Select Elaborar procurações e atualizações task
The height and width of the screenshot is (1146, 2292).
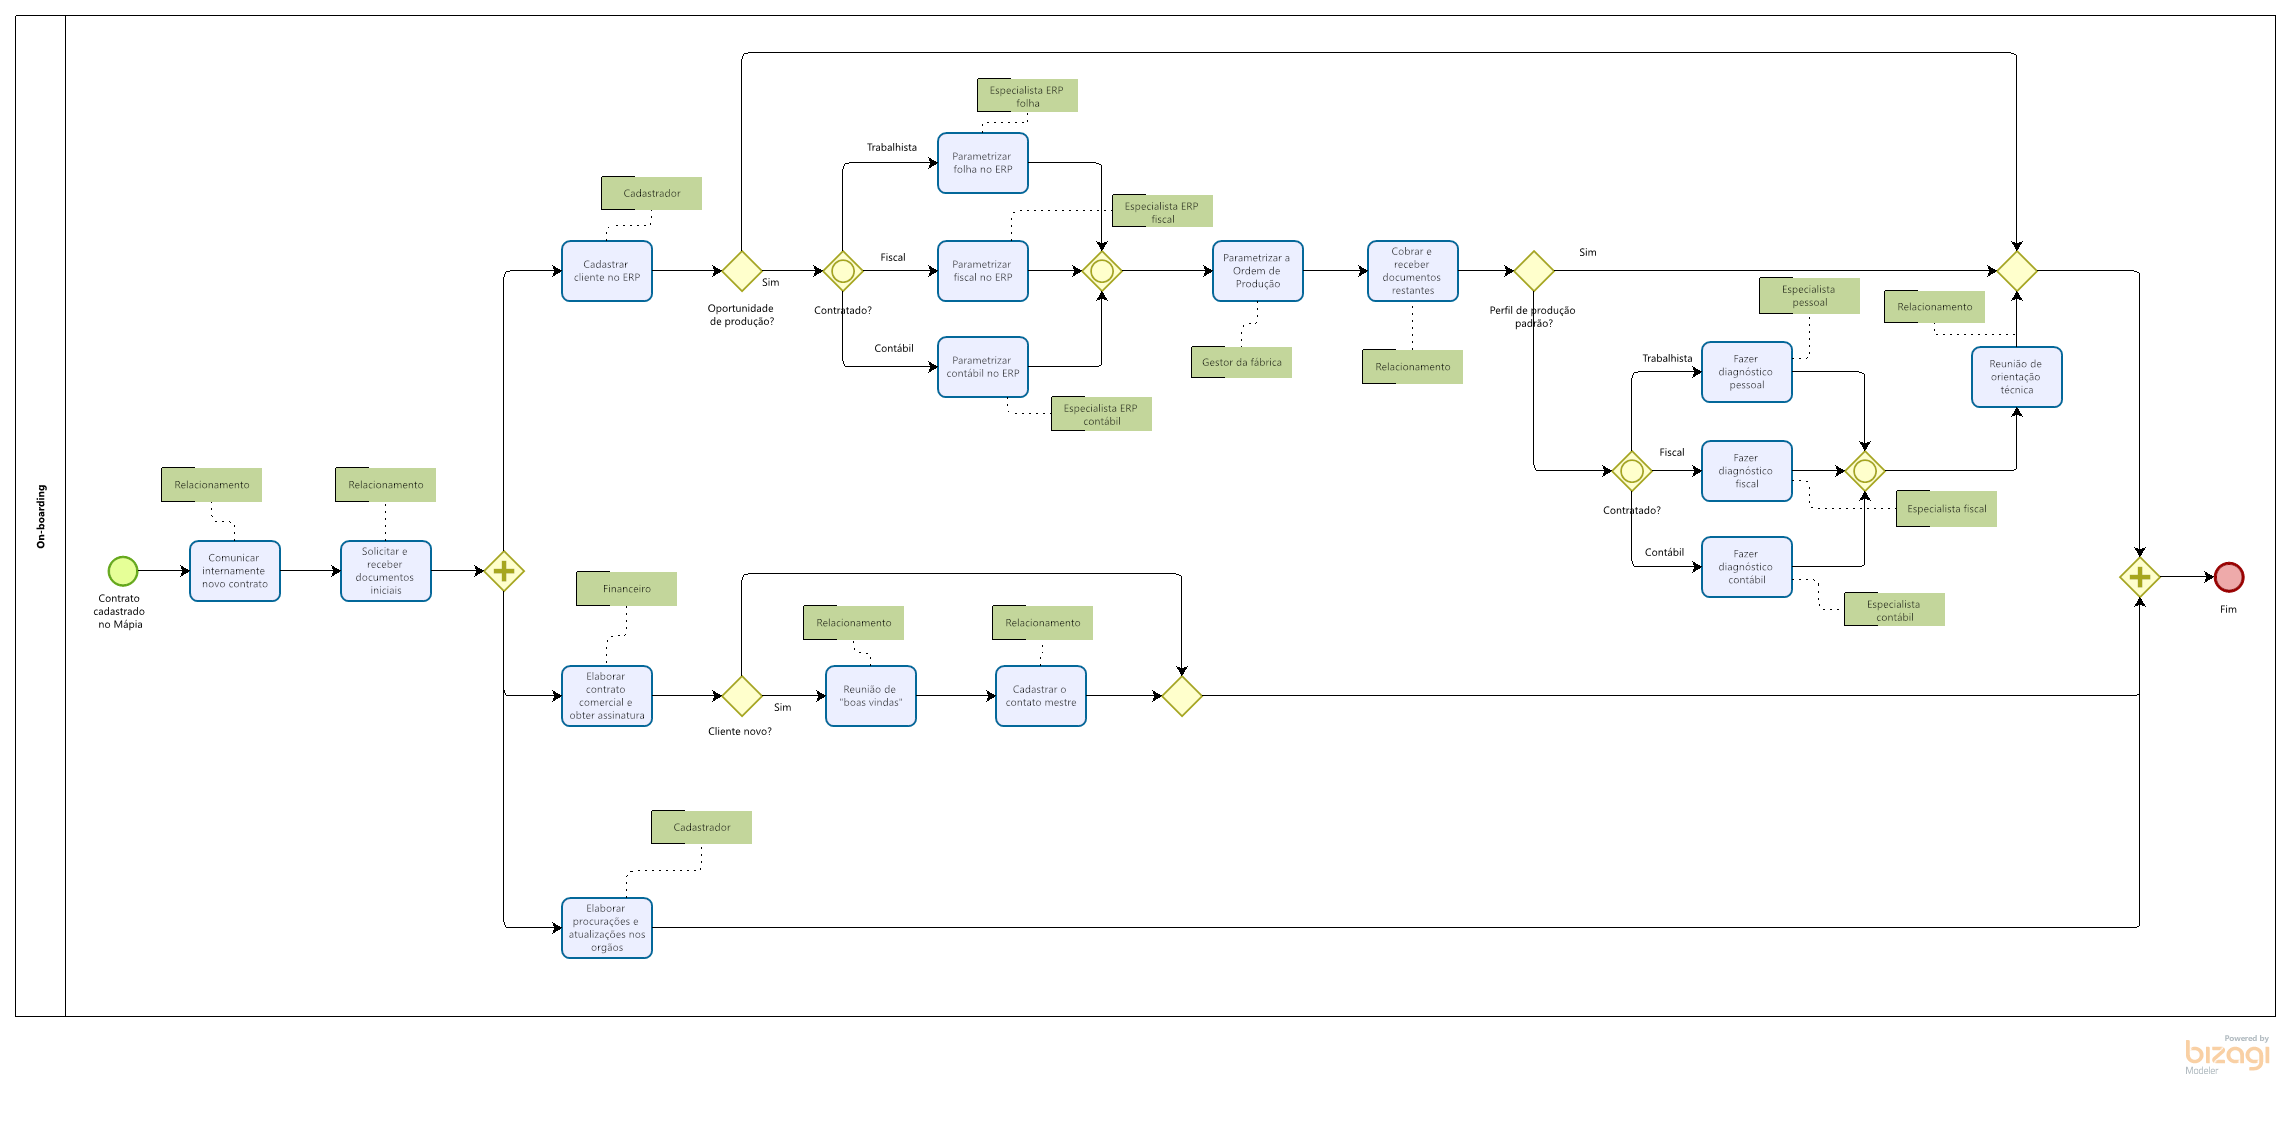tap(607, 928)
